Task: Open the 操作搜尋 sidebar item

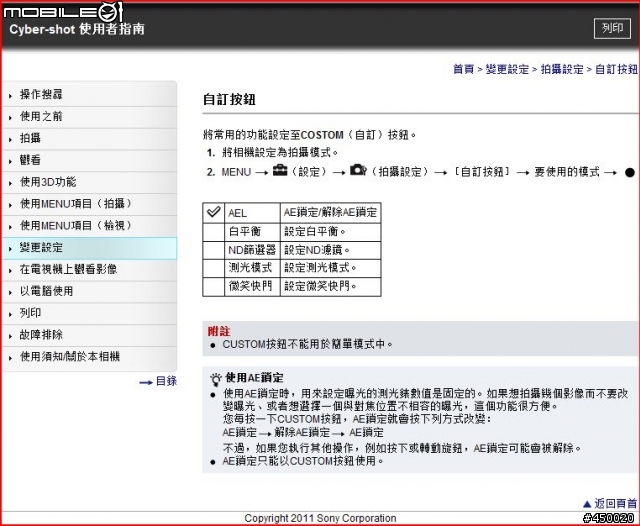Action: point(90,95)
